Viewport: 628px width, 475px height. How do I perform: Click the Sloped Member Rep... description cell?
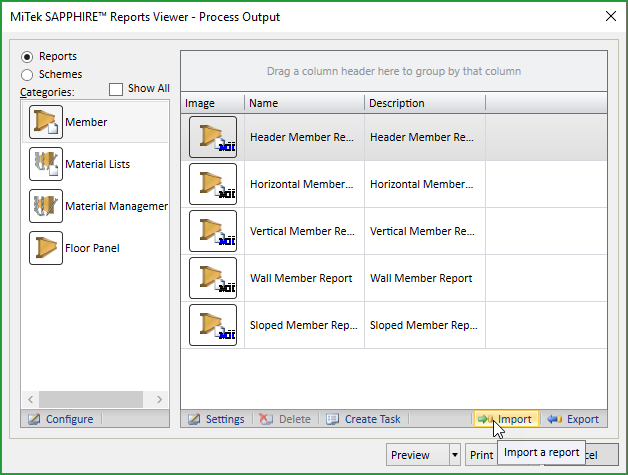point(425,325)
